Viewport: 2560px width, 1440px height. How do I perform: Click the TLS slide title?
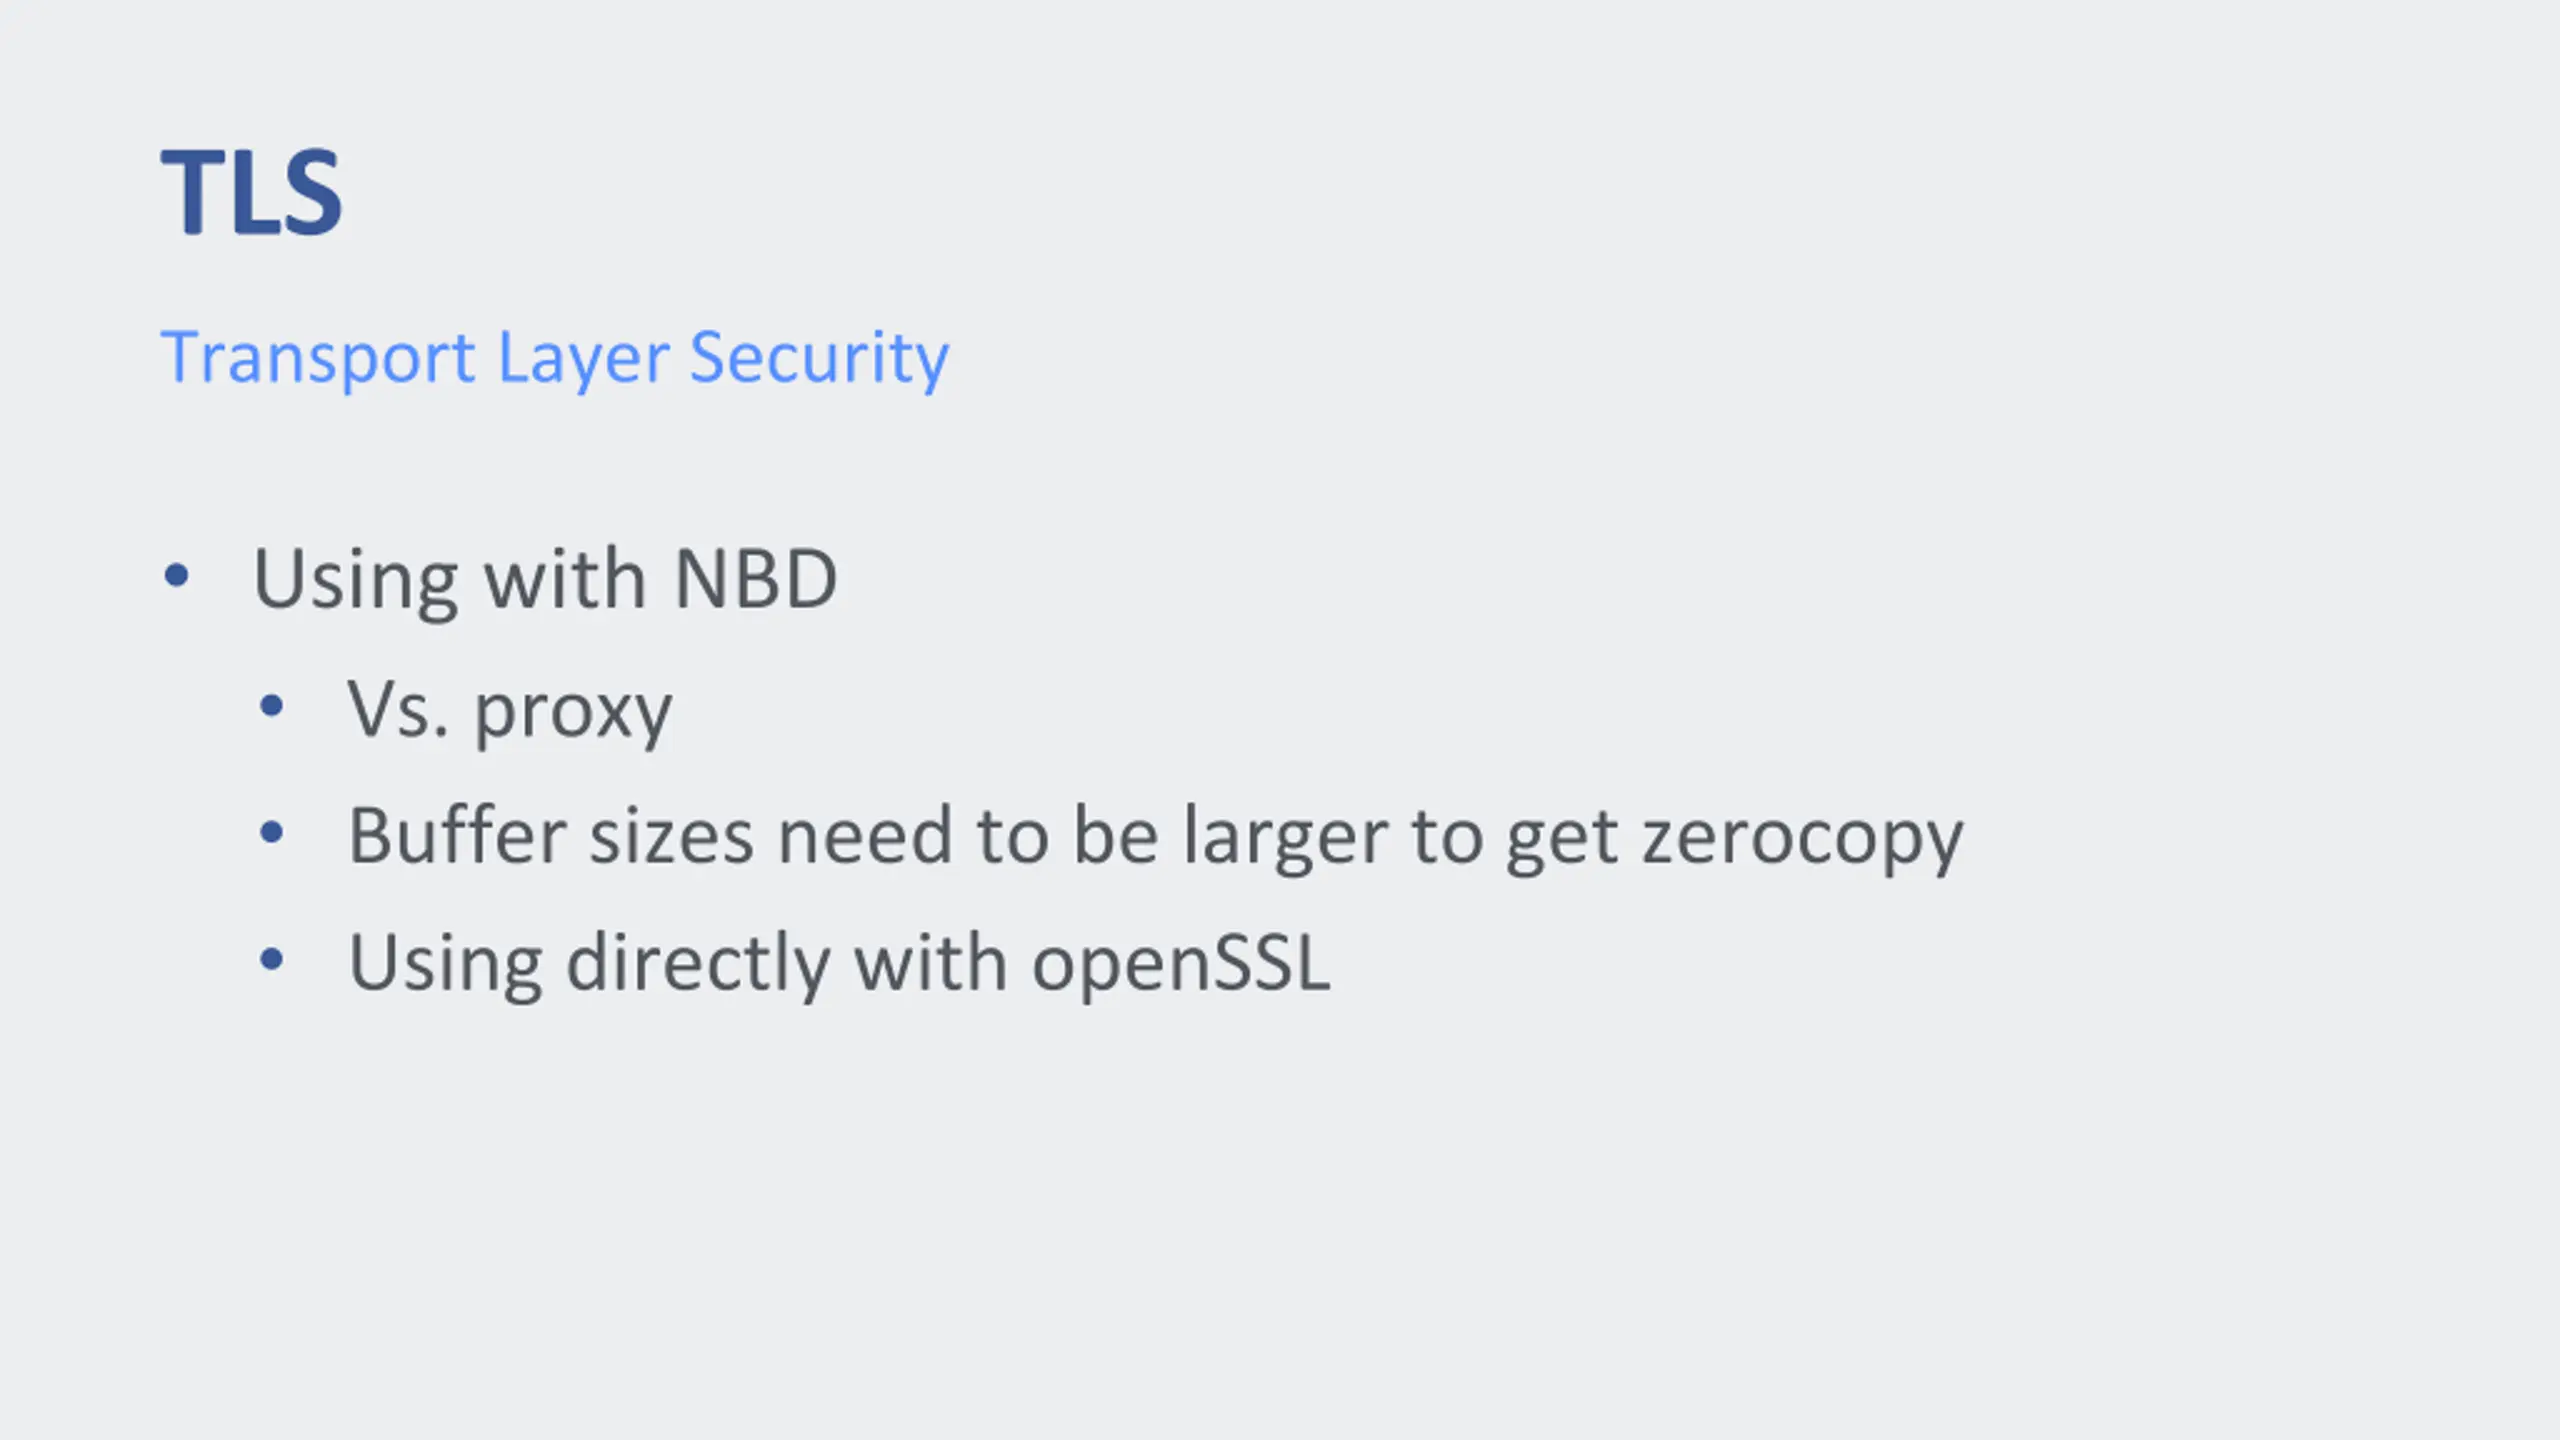tap(251, 192)
